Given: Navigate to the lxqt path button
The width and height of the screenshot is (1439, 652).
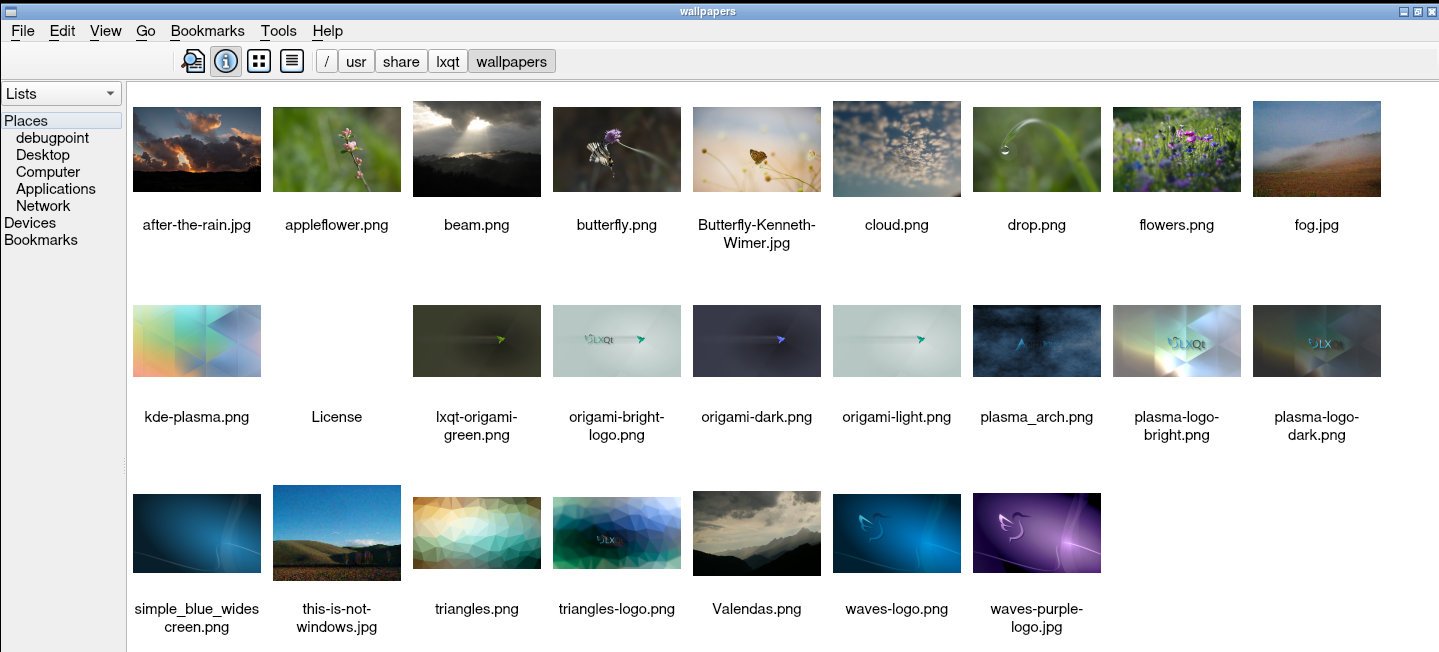Looking at the screenshot, I should [447, 62].
